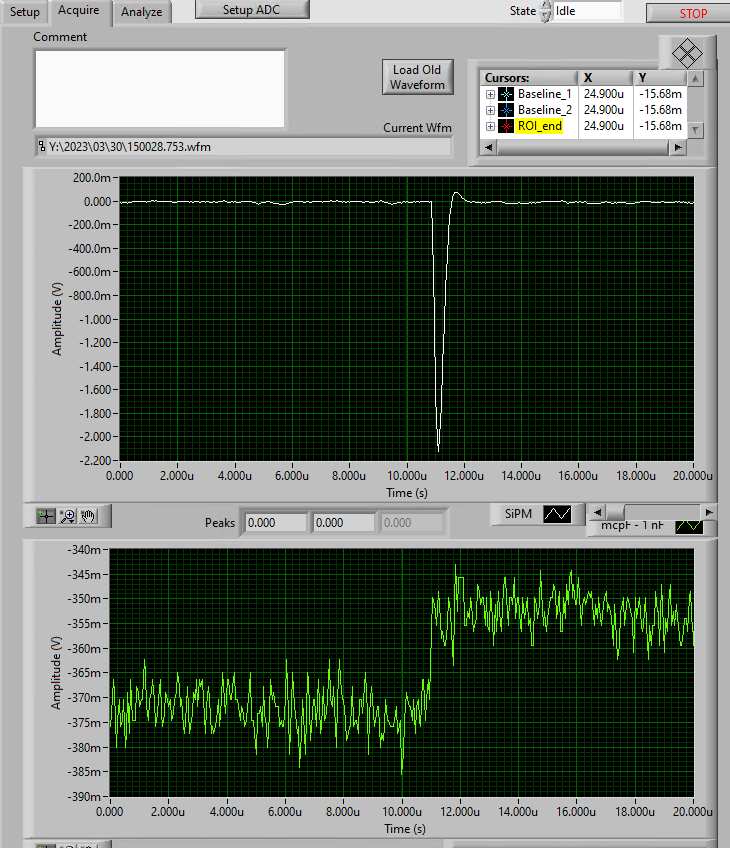Click the Baseline_2 cursor glyph icon
The width and height of the screenshot is (730, 848).
[x=506, y=110]
